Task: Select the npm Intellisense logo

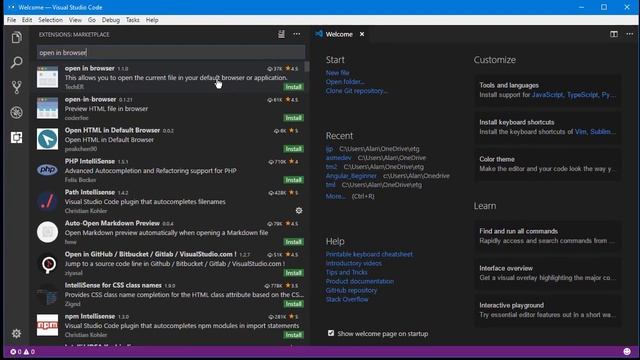Action: pyautogui.click(x=47, y=325)
